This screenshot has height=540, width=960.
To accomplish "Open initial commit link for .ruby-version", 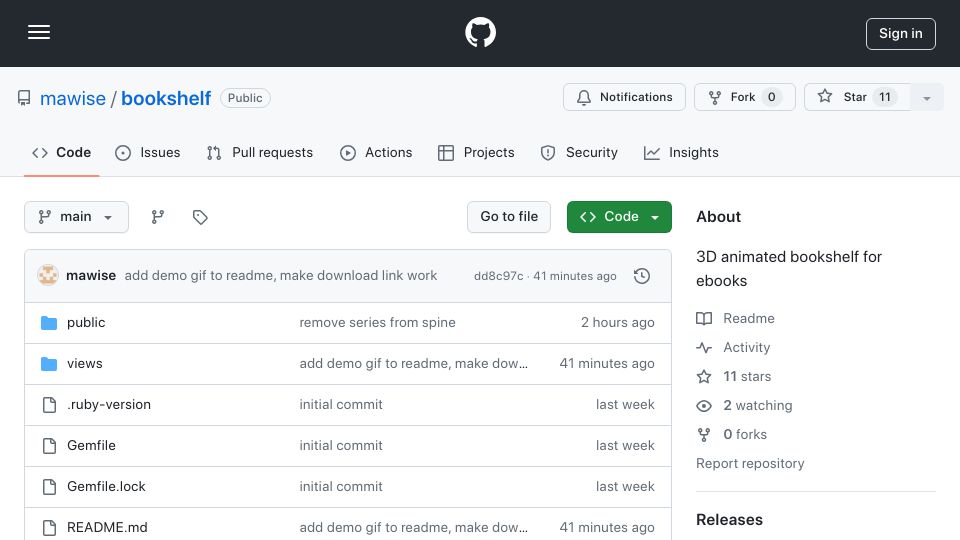I will tap(341, 405).
